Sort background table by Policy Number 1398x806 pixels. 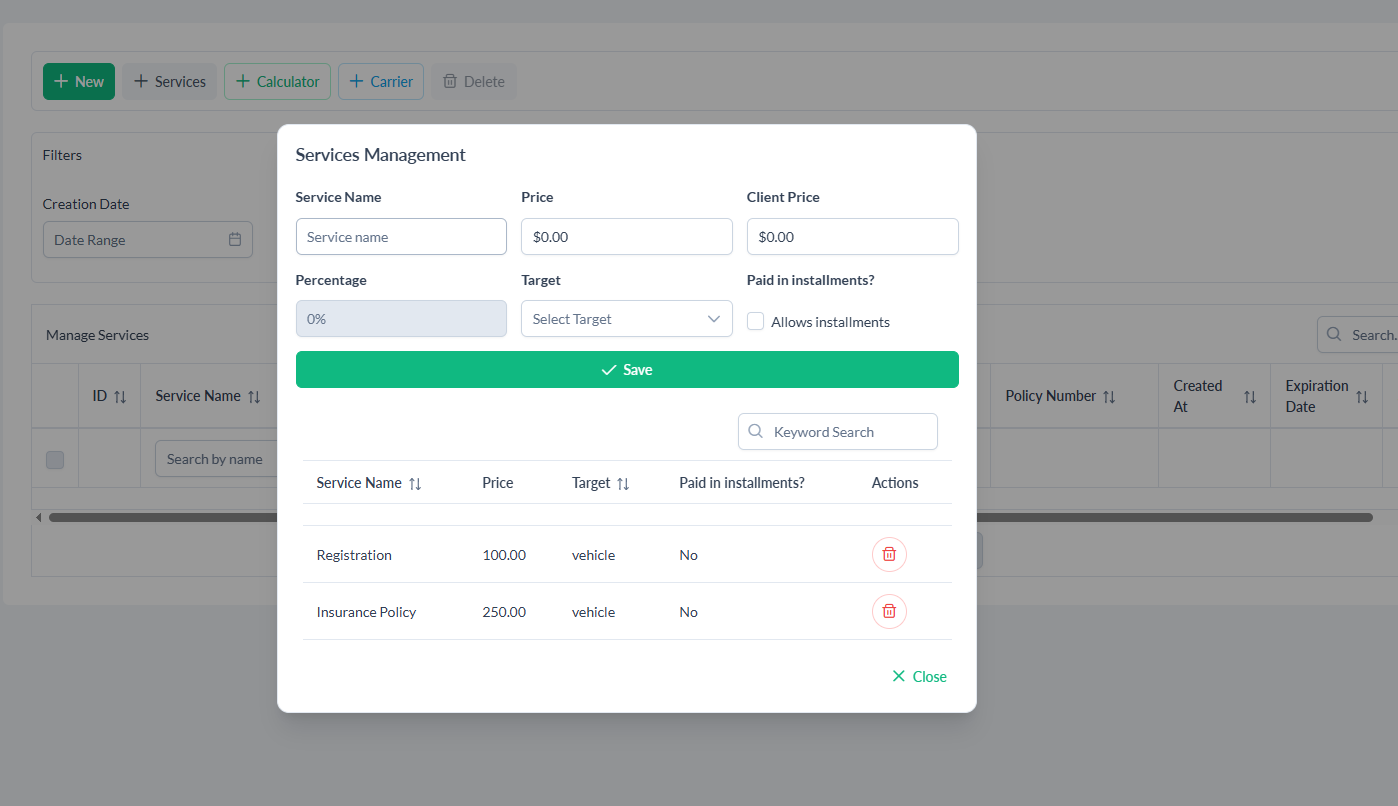click(1109, 397)
